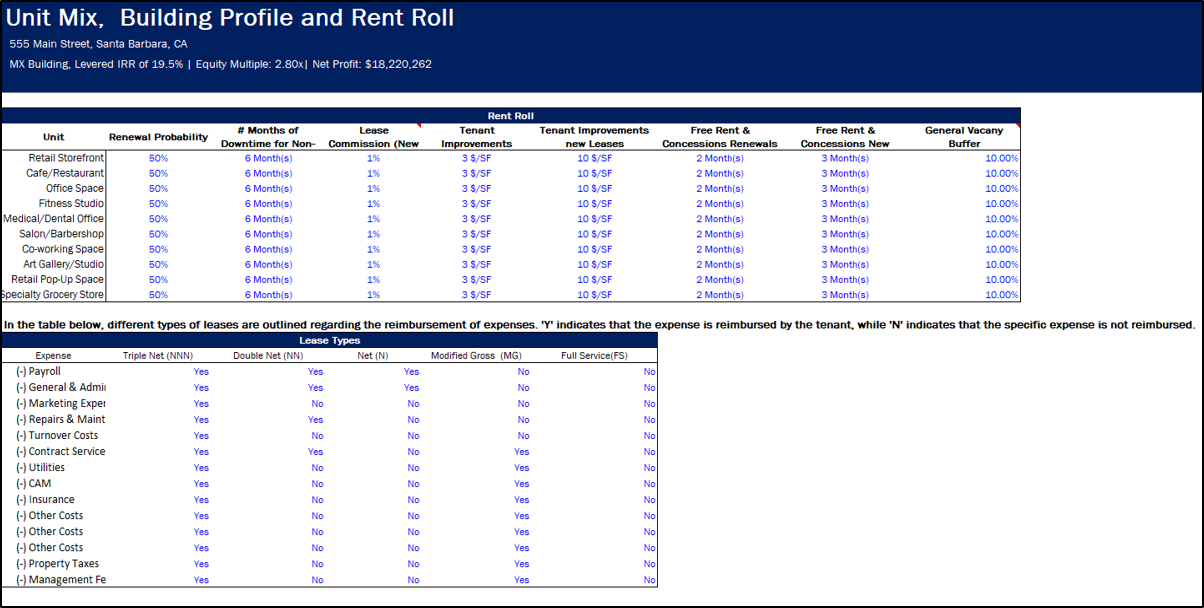Screen dimensions: 1204x608
Task: Select the Unit Mix page title
Action: pos(230,18)
